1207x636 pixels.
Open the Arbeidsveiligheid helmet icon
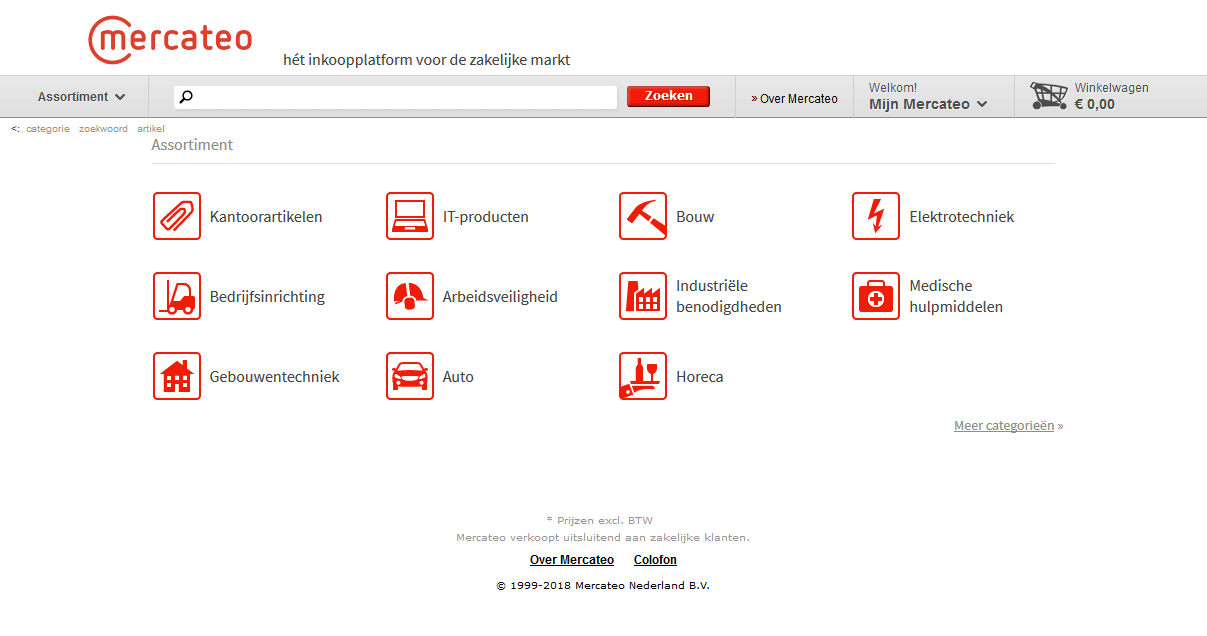tap(410, 296)
